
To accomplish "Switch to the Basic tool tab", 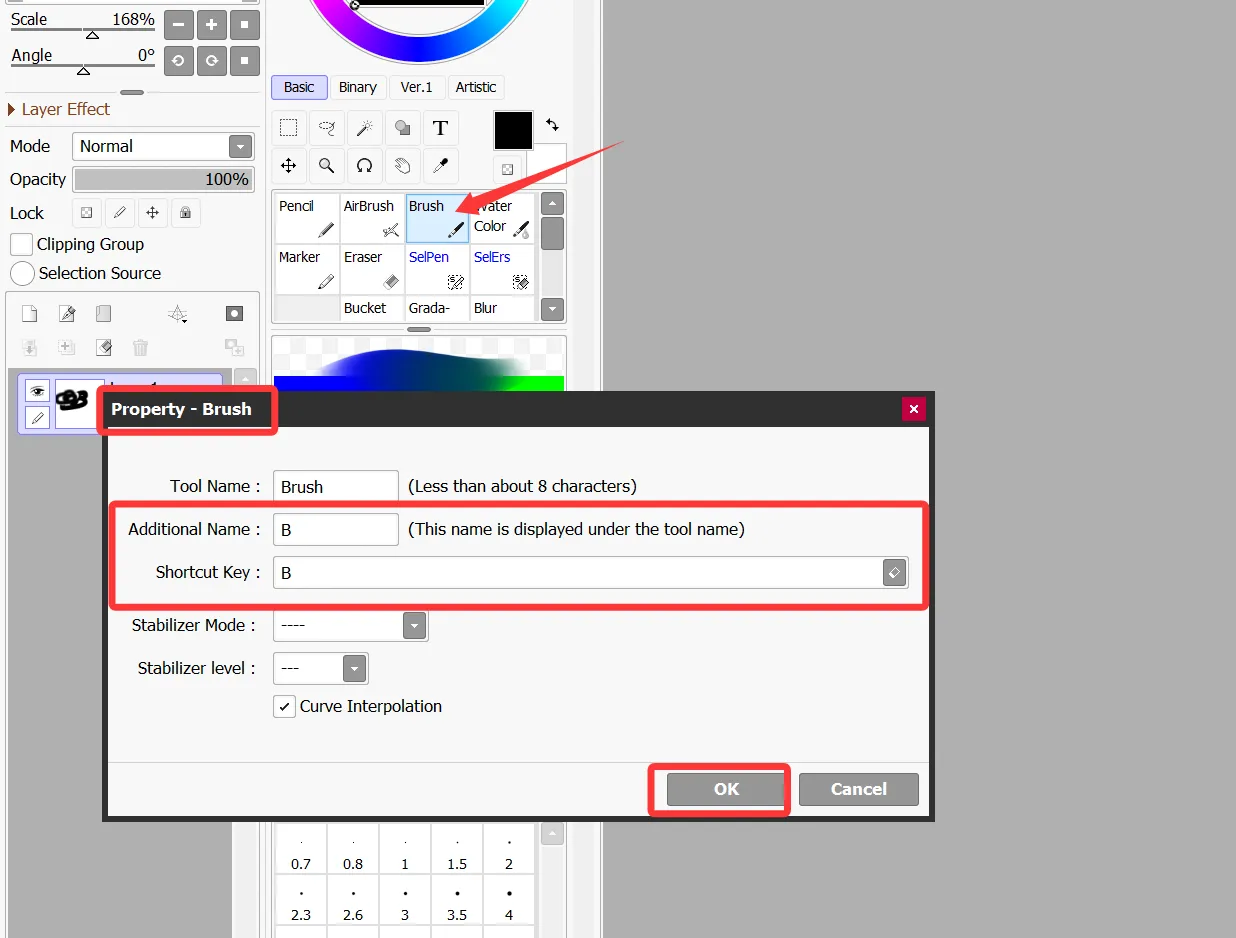I will tap(299, 87).
